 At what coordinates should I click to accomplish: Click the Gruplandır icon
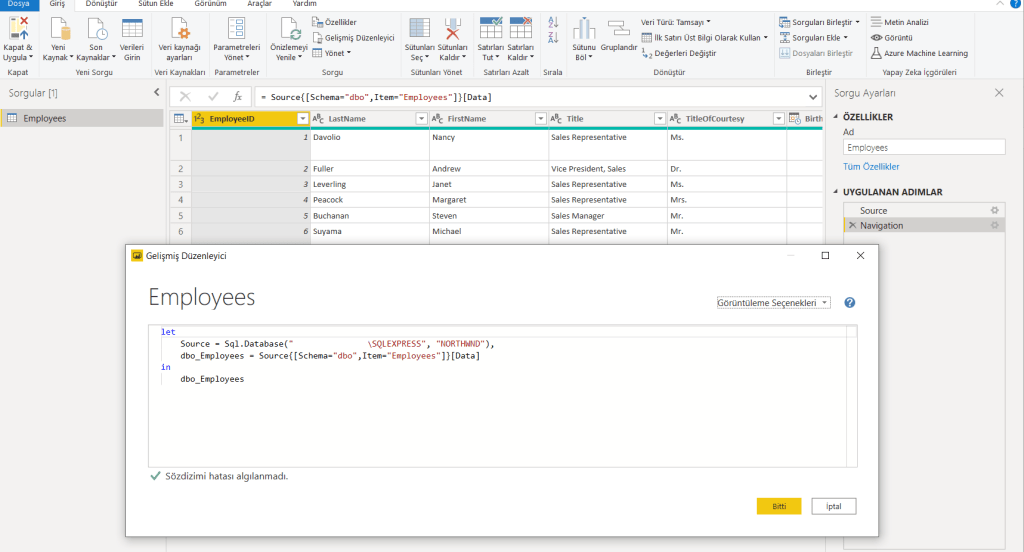pos(618,28)
